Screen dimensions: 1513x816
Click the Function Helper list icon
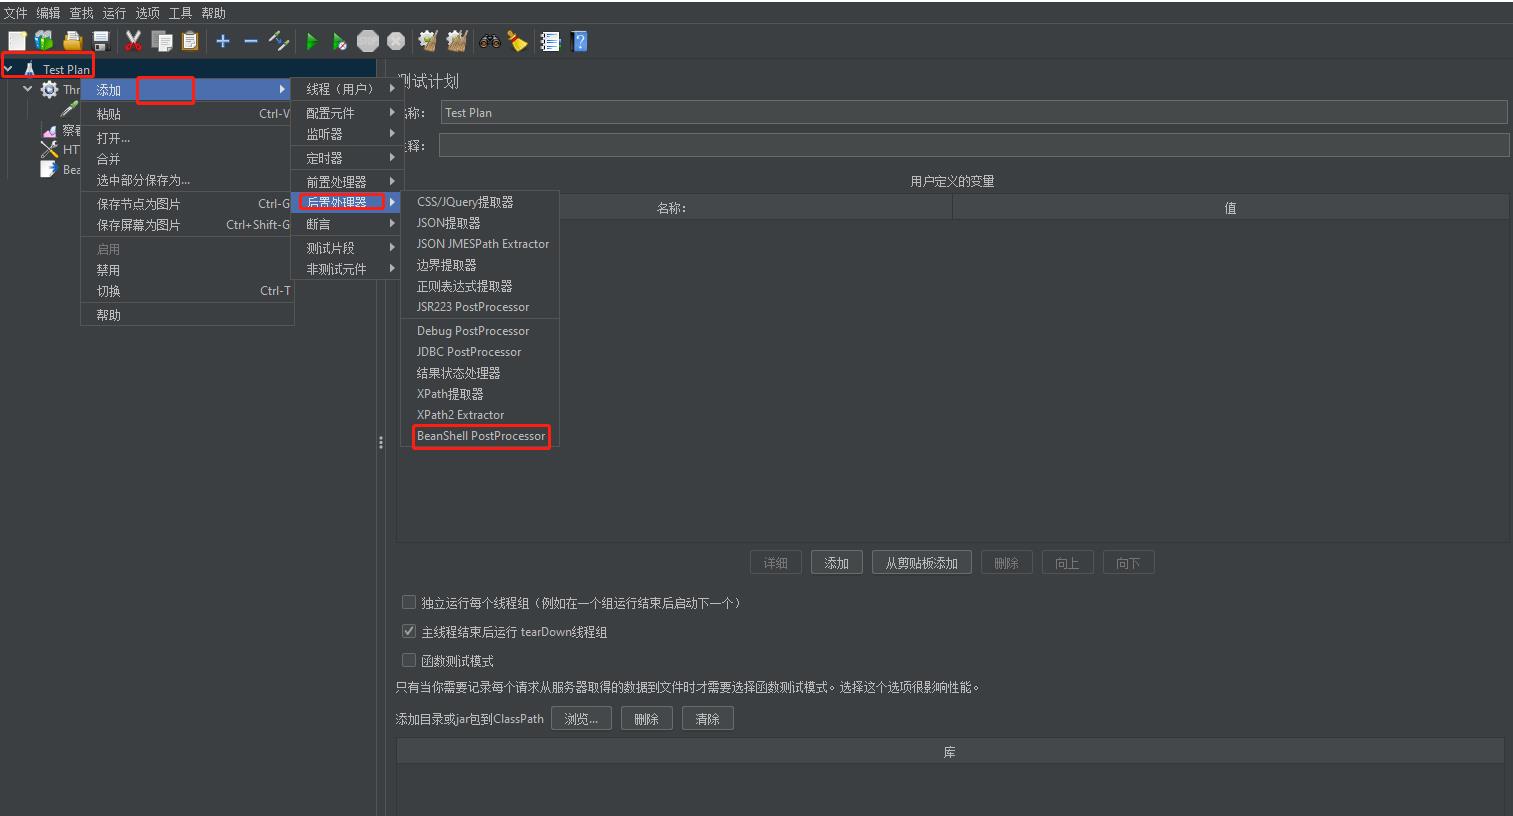550,41
